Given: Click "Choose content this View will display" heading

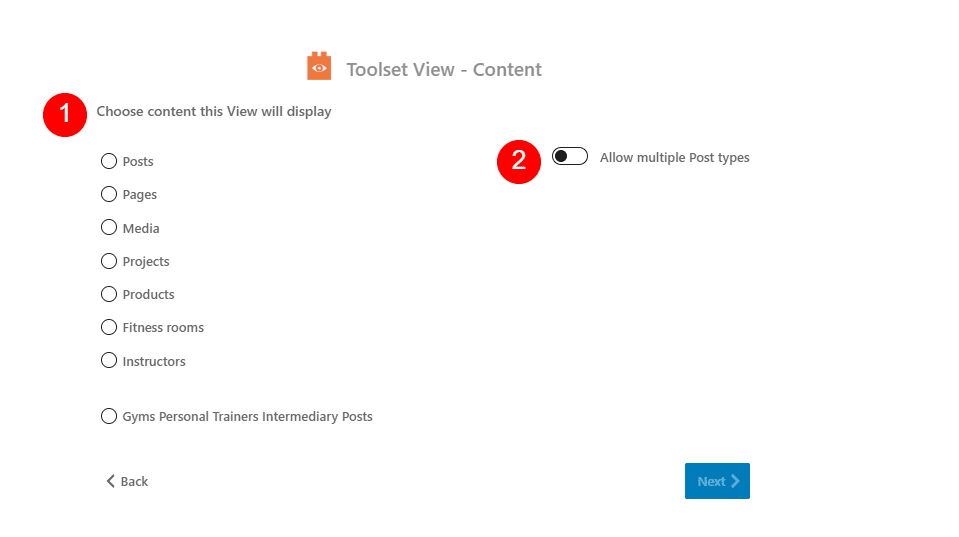Looking at the screenshot, I should 214,111.
